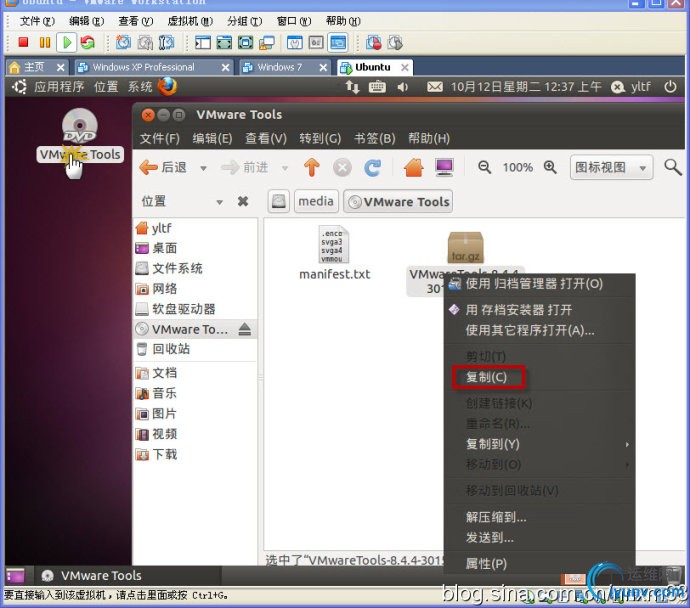Open properties from context menu
This screenshot has height=608, width=690.
[x=540, y=564]
